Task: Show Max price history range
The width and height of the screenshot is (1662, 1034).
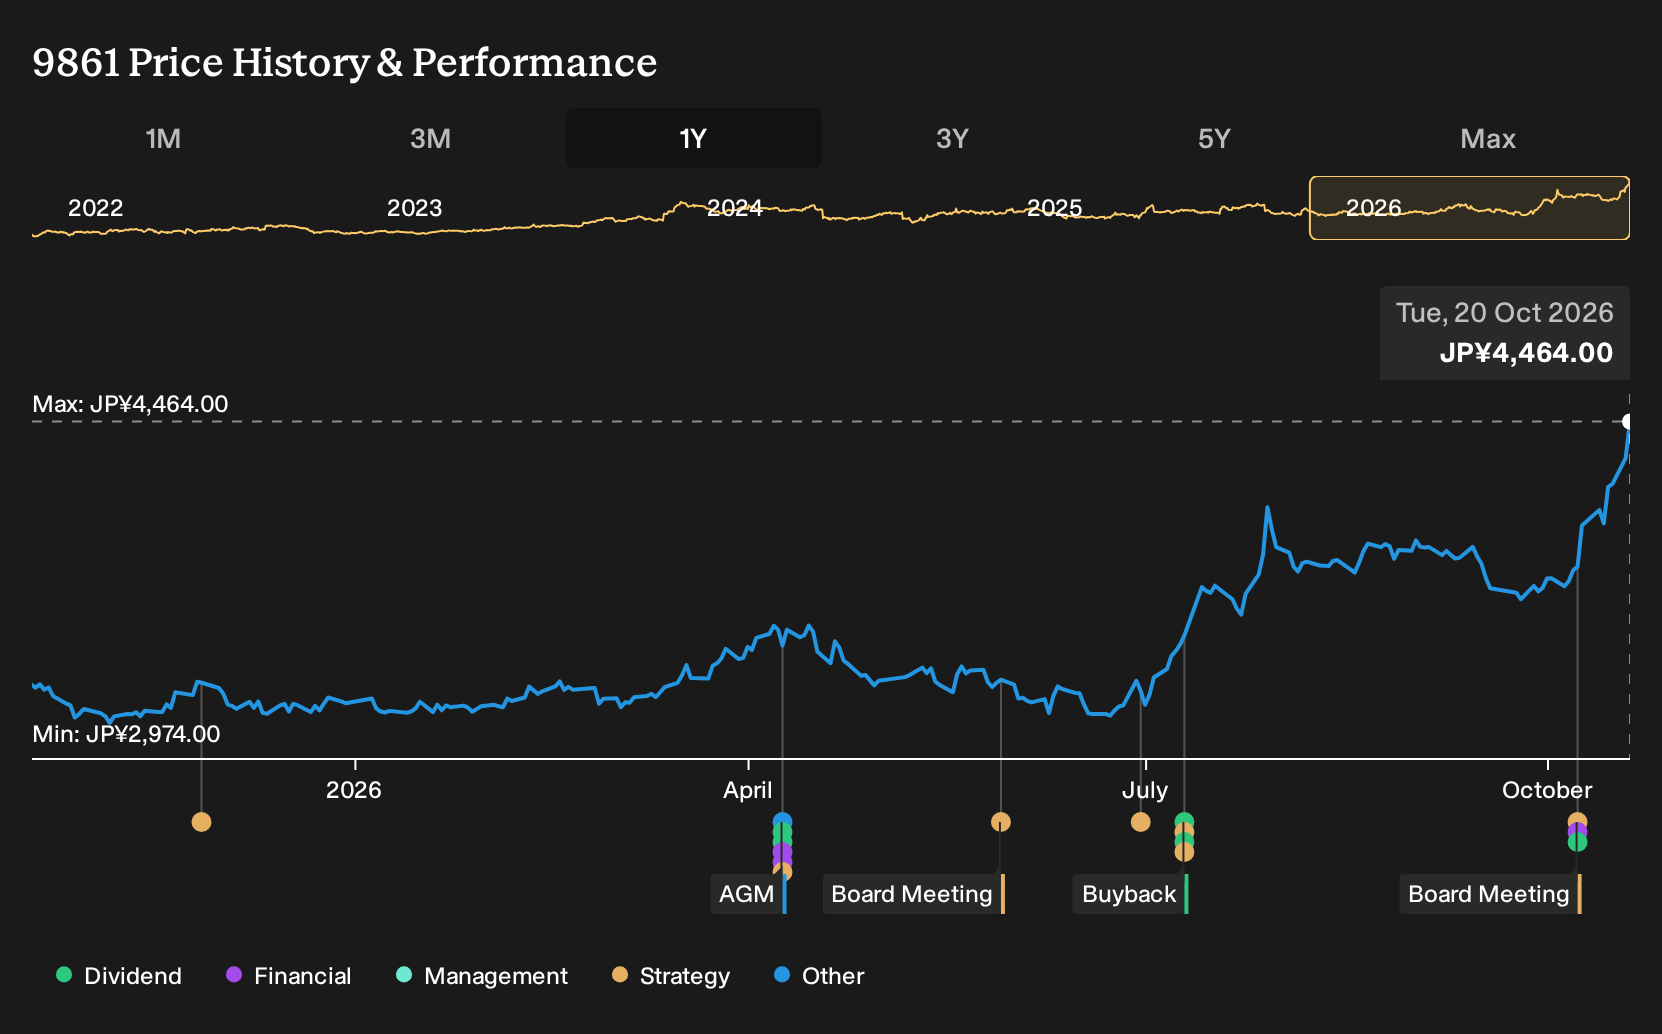Action: coord(1488,138)
